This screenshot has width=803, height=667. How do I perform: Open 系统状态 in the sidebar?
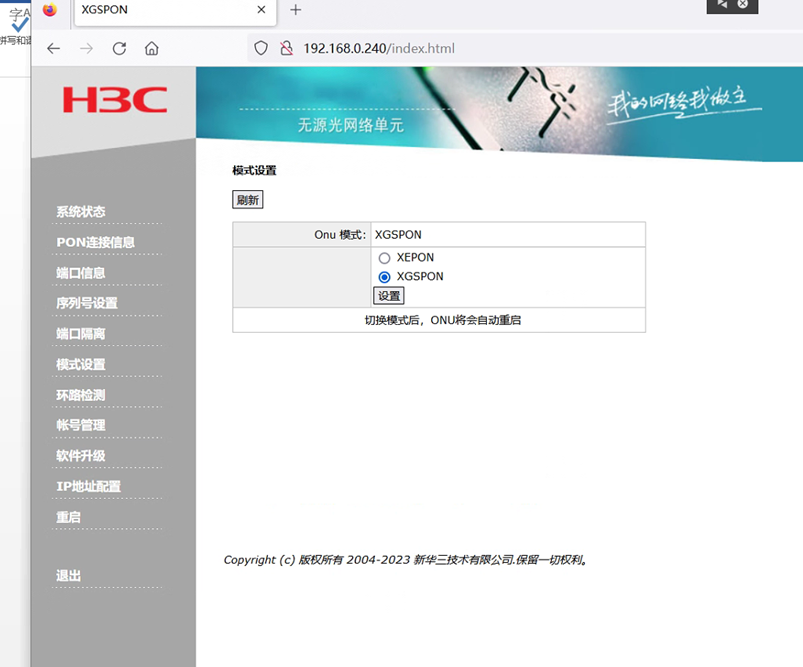(x=81, y=212)
